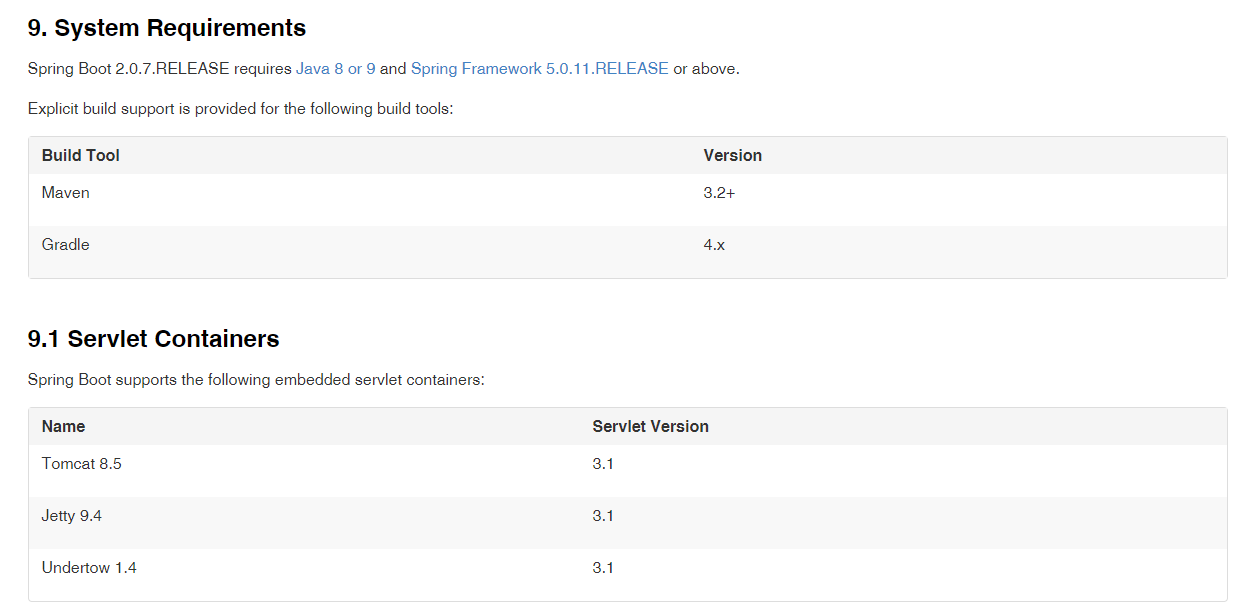This screenshot has width=1251, height=609.
Task: Select the "Undertow 1.4" cell
Action: tap(89, 567)
